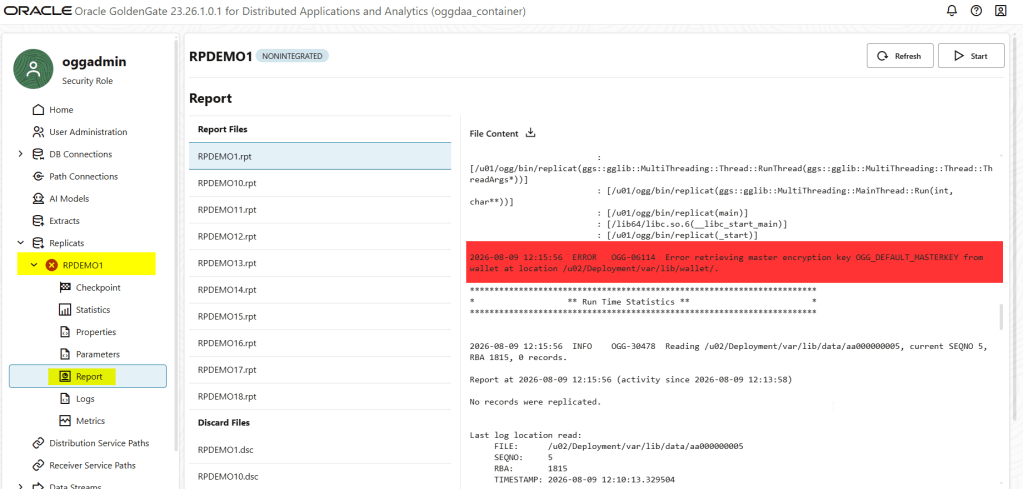Open Logs under RPDEMO1
Image resolution: width=1023 pixels, height=489 pixels.
pos(85,398)
